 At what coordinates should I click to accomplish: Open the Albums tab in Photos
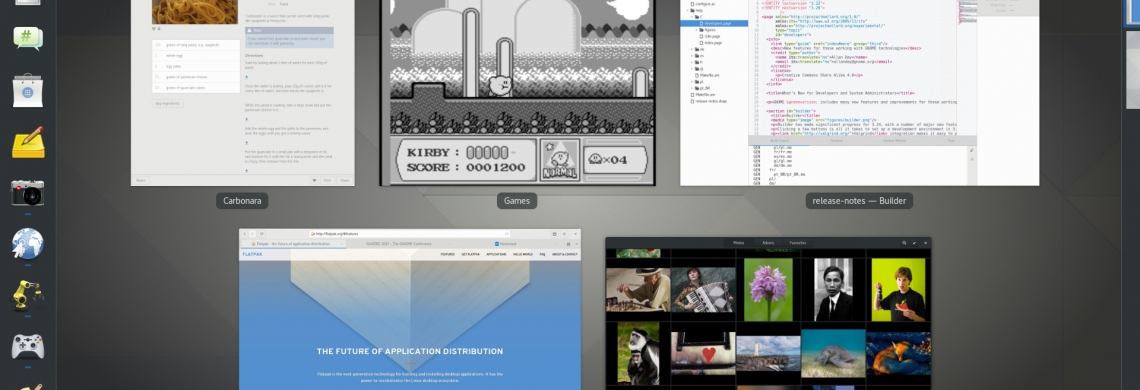[x=768, y=242]
